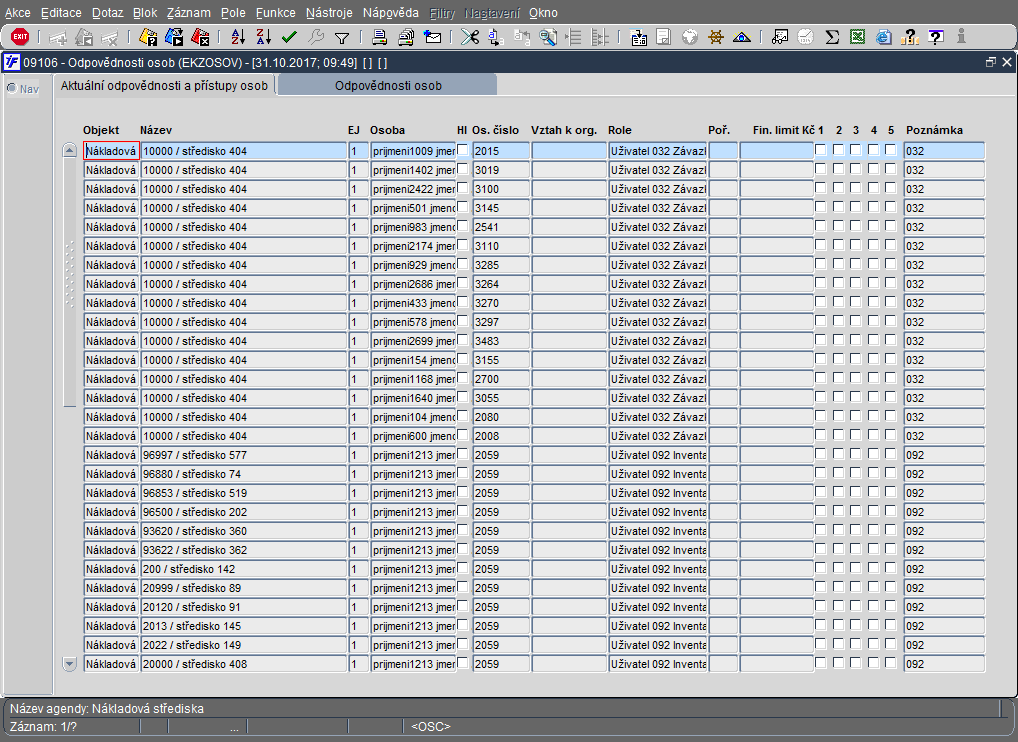Select the Nav radio button
This screenshot has width=1018, height=742.
point(12,88)
